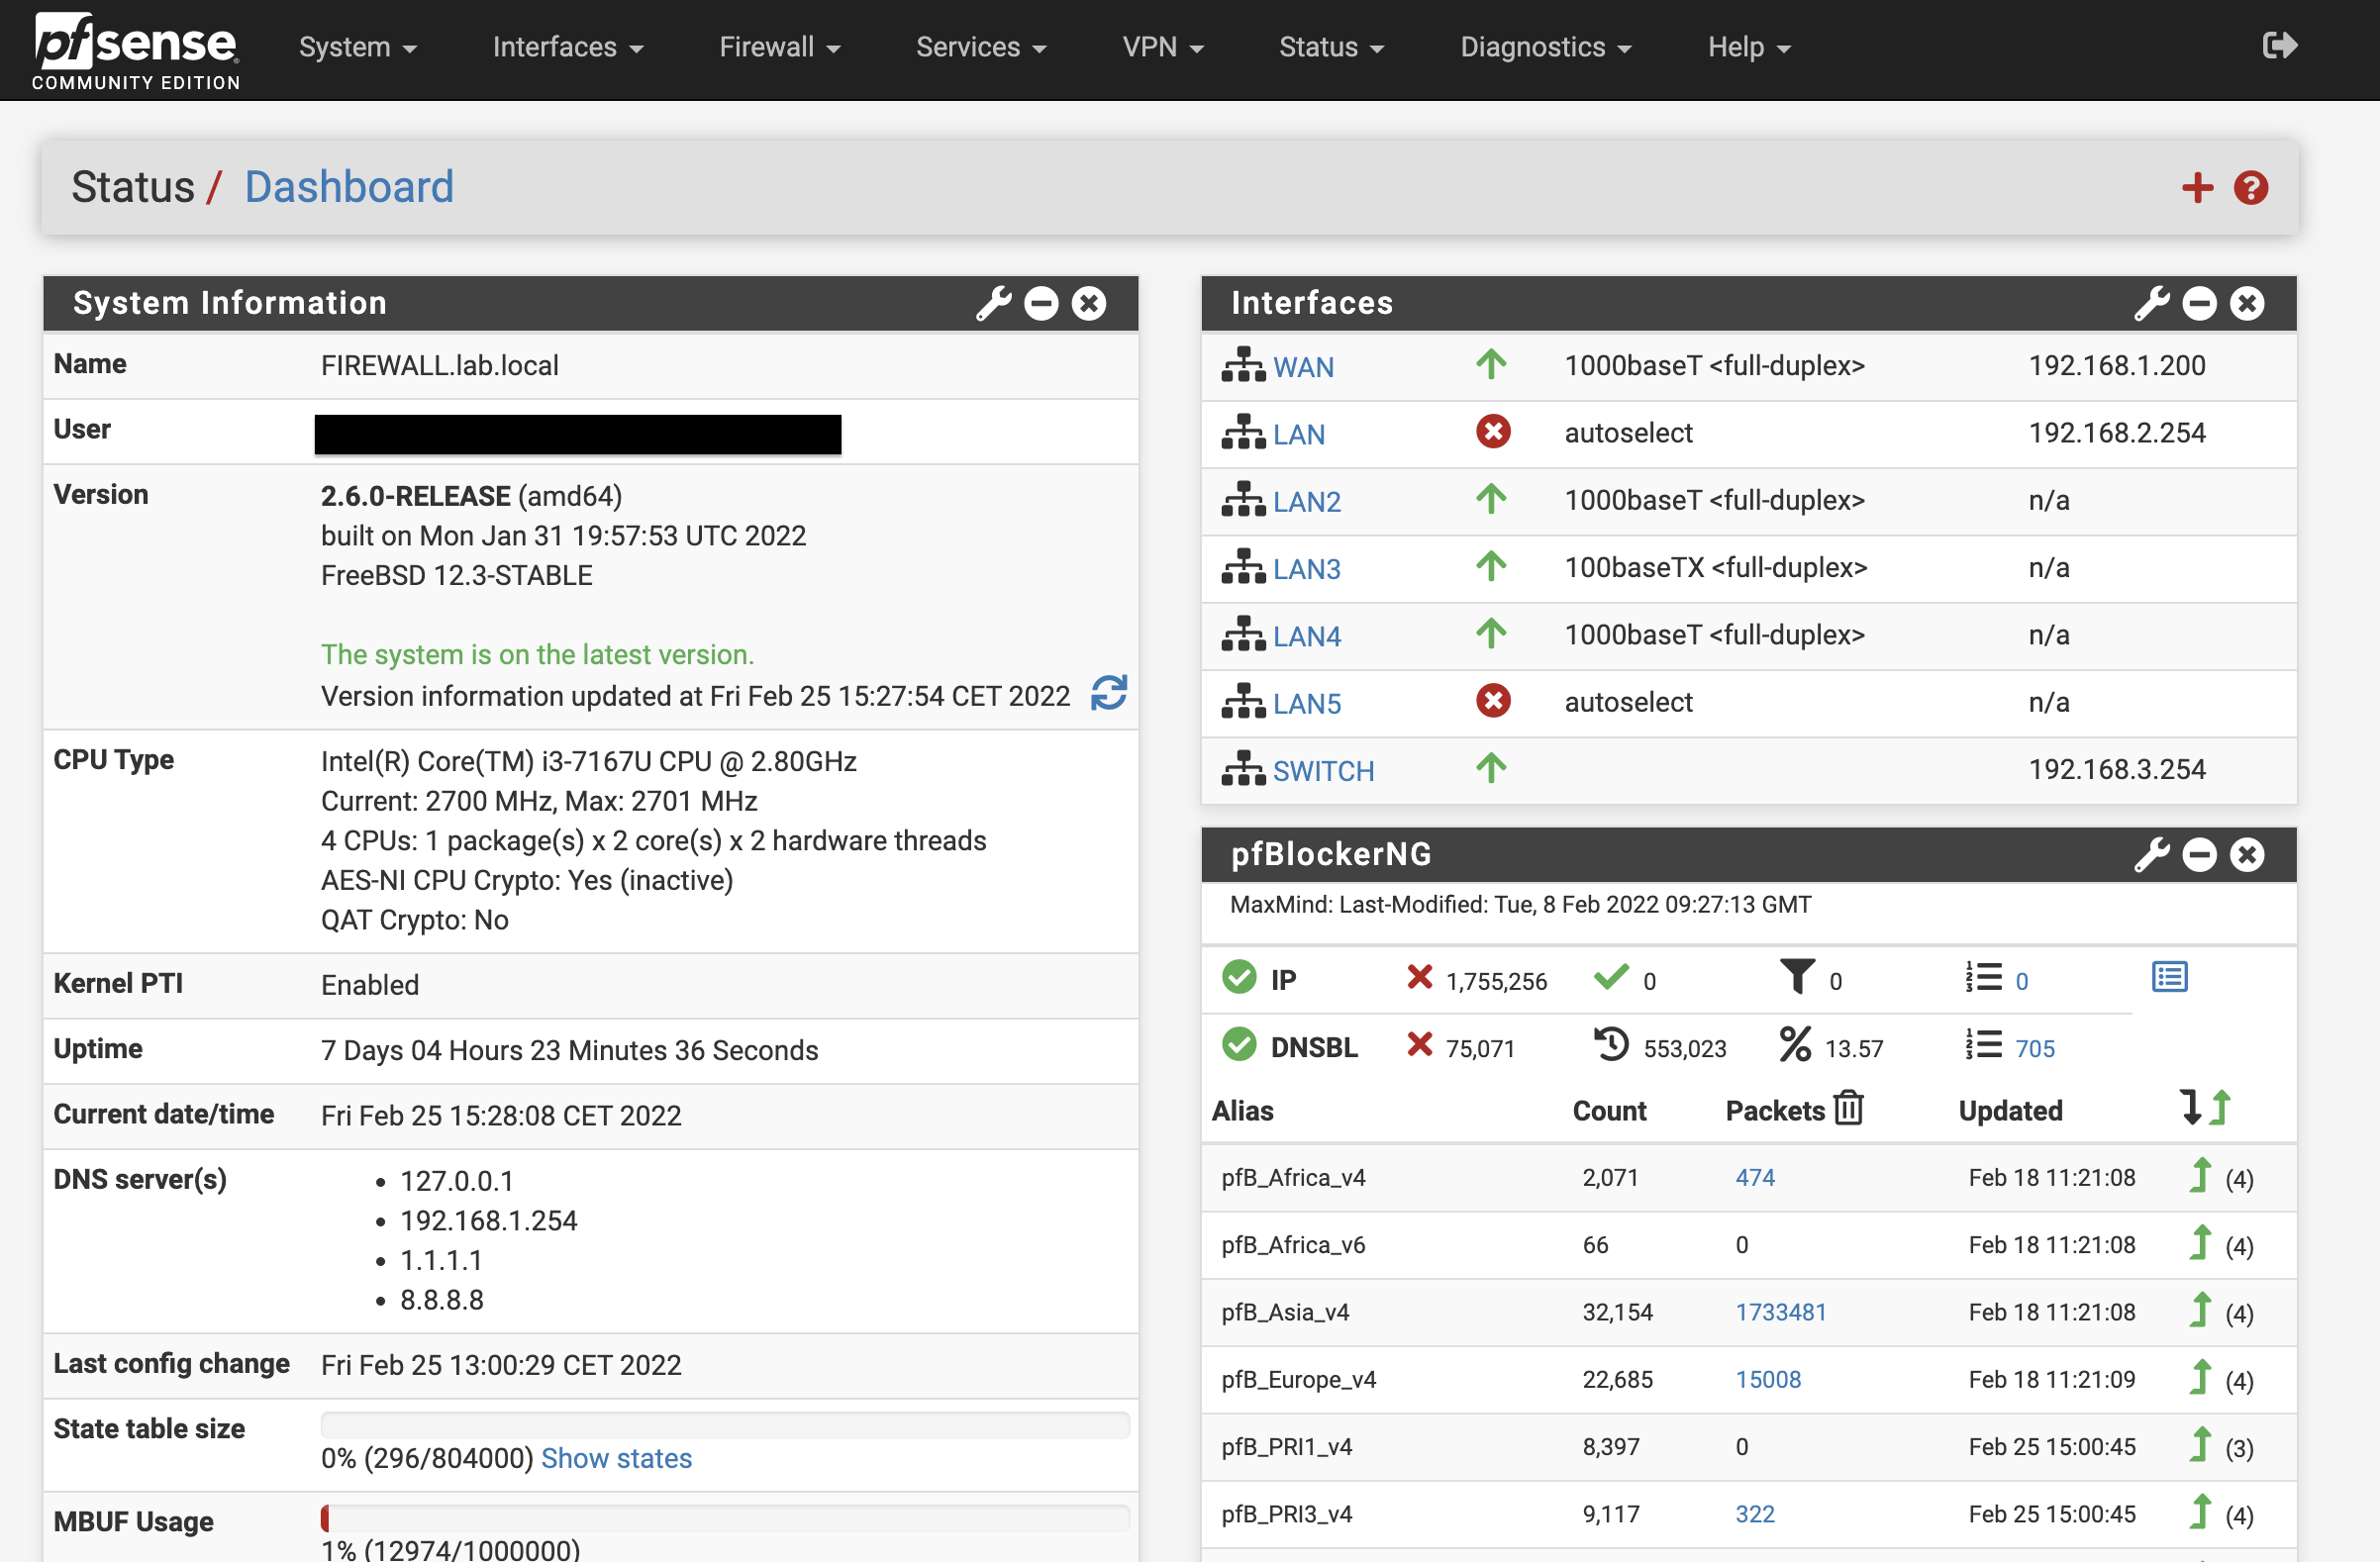
Task: Click the MBUF Usage progress bar
Action: click(725, 1517)
